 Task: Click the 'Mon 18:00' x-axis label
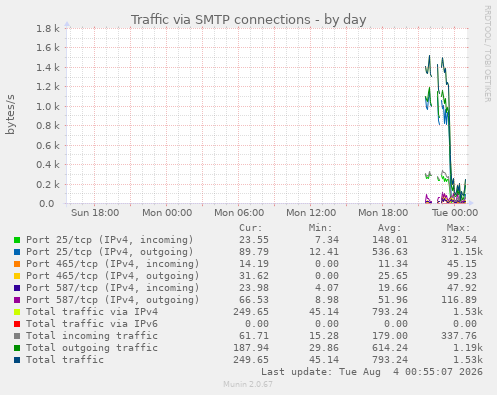point(383,213)
